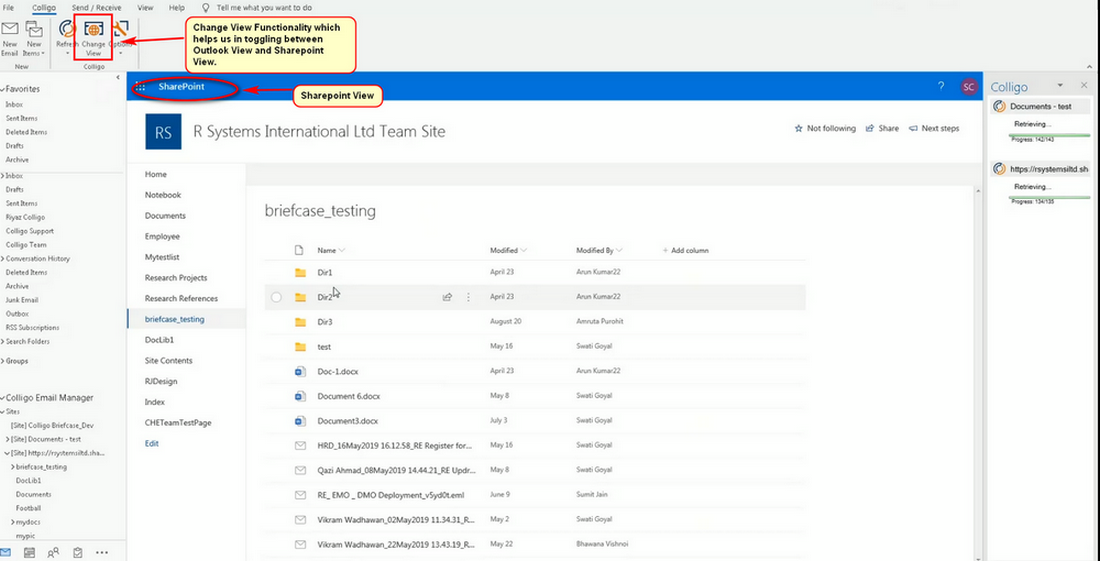Collapse the Favorites folder group
This screenshot has height=561, width=1100.
[3, 90]
